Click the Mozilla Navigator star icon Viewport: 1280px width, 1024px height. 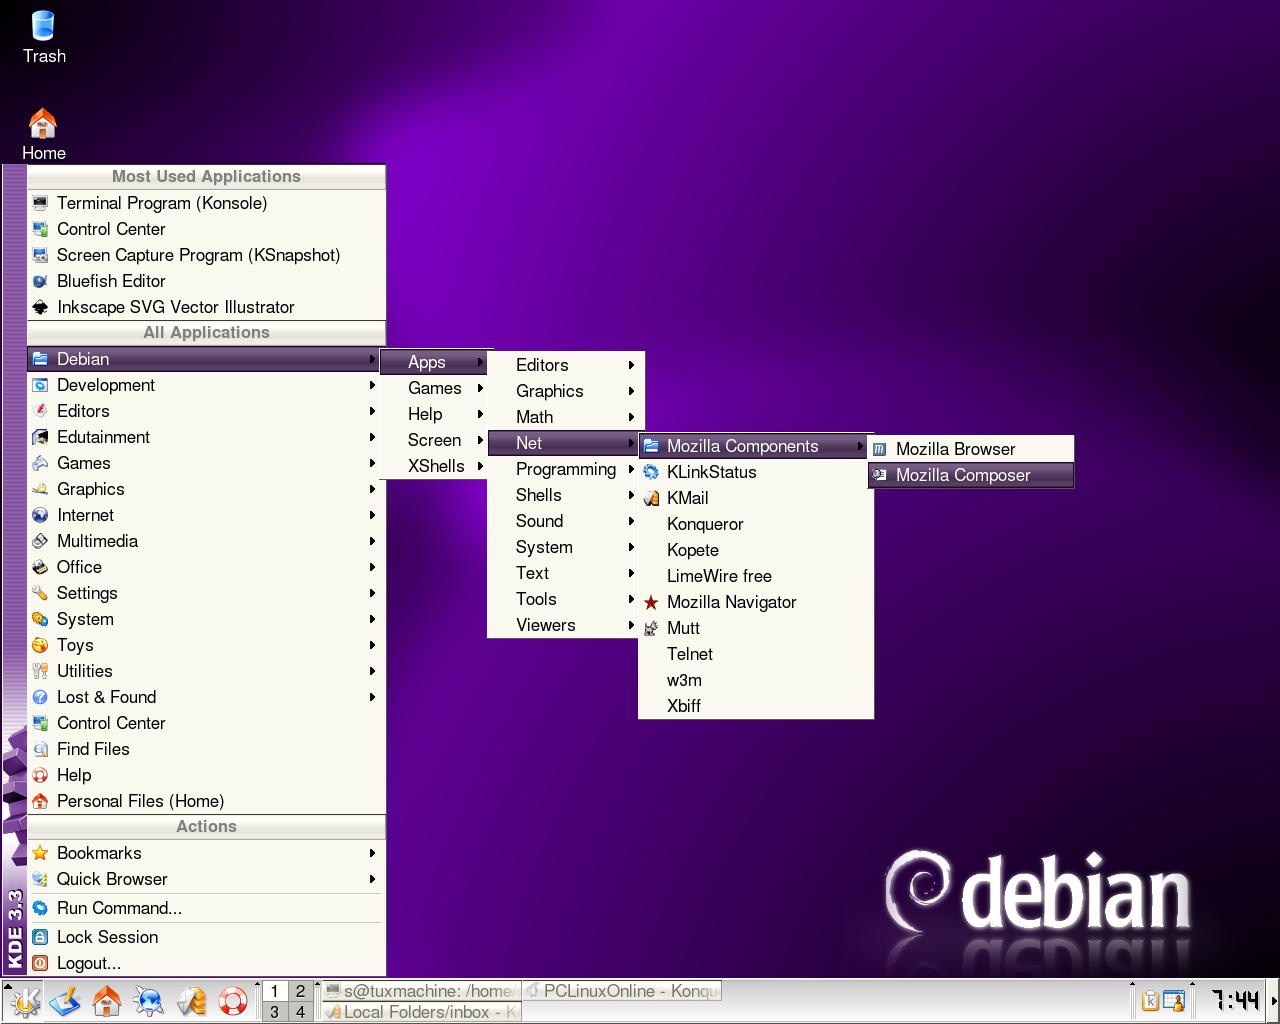[651, 602]
